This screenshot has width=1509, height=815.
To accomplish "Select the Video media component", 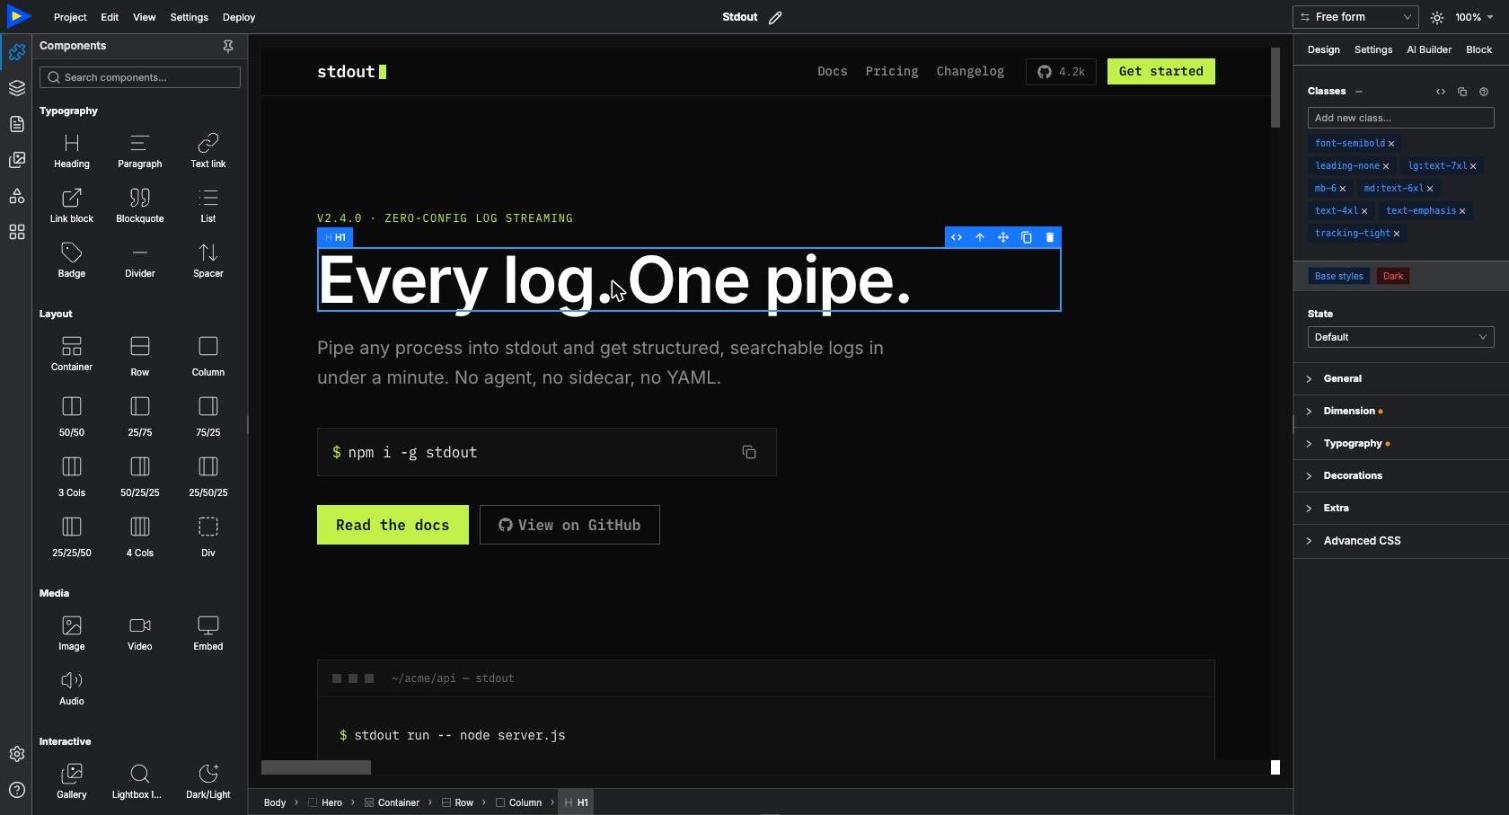I will [x=140, y=633].
